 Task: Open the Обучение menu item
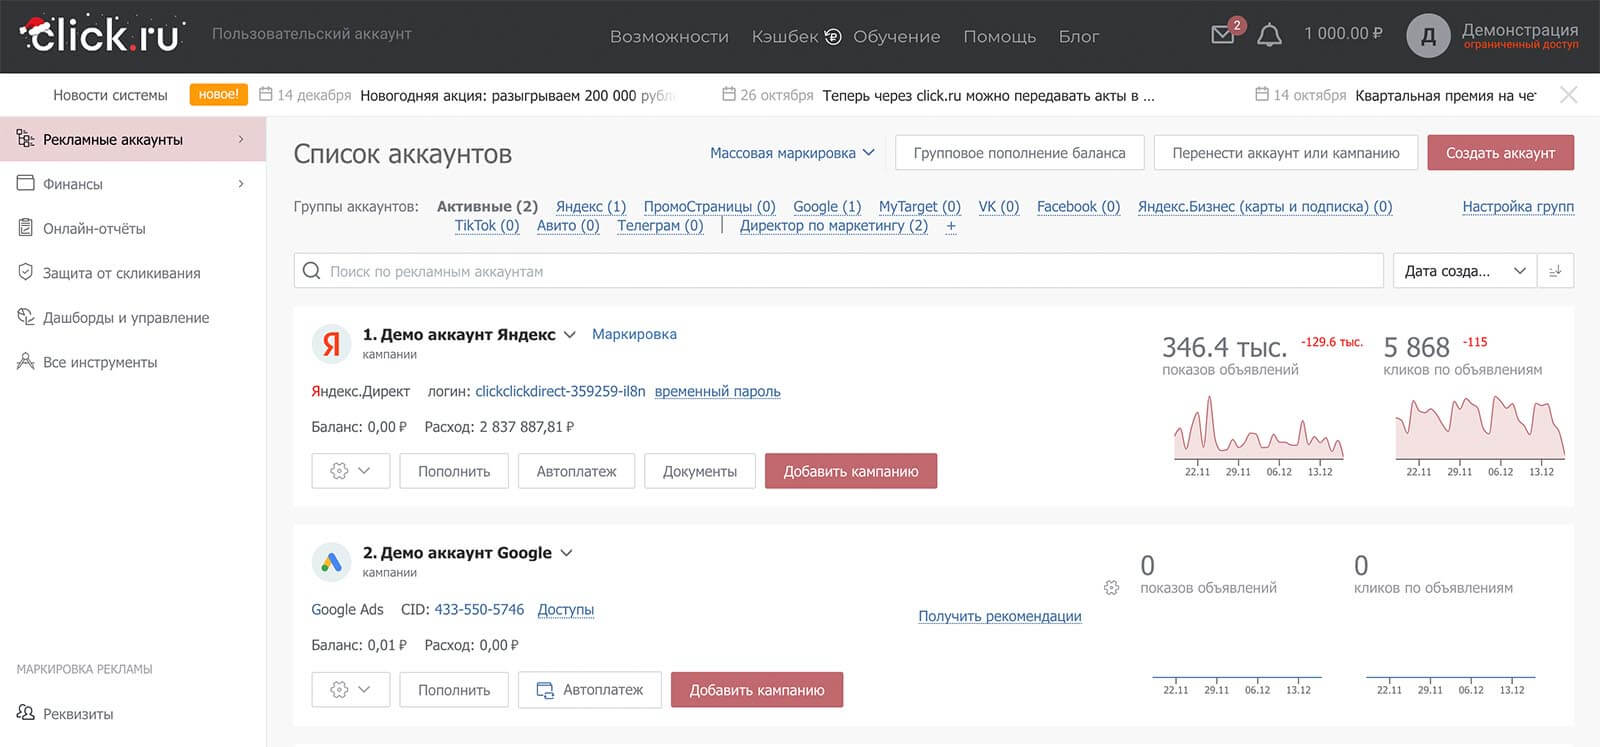point(896,37)
